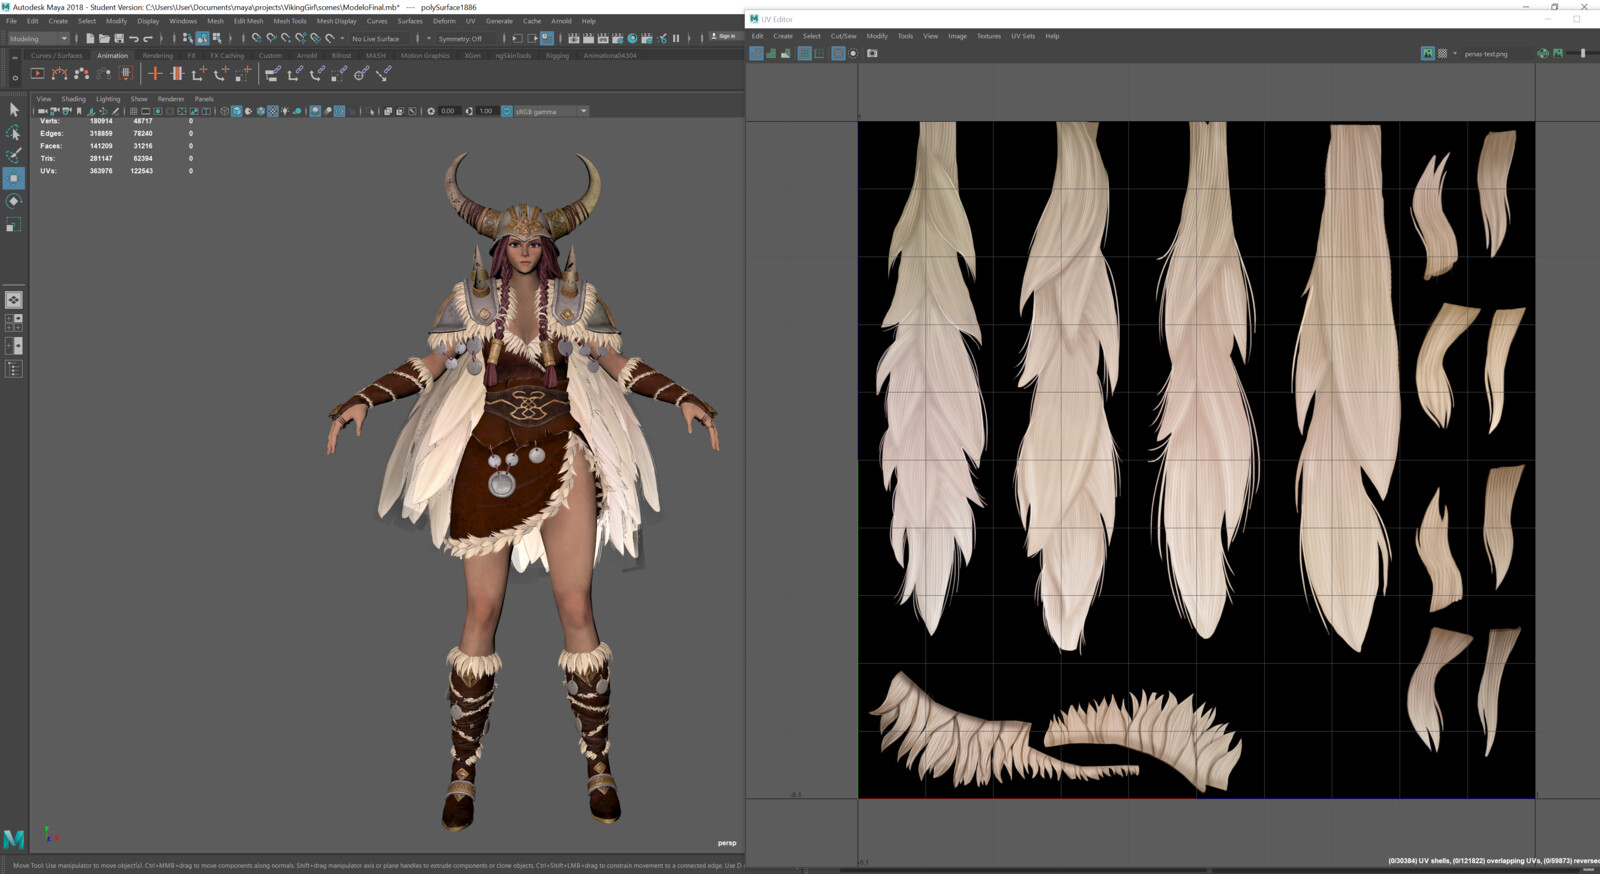
Task: Click the New Scene icon
Action: [90, 38]
